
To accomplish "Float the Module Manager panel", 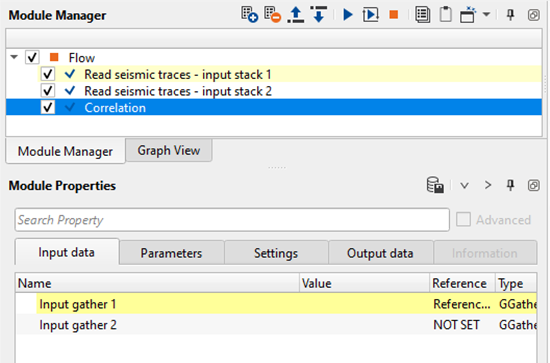I will (x=534, y=15).
